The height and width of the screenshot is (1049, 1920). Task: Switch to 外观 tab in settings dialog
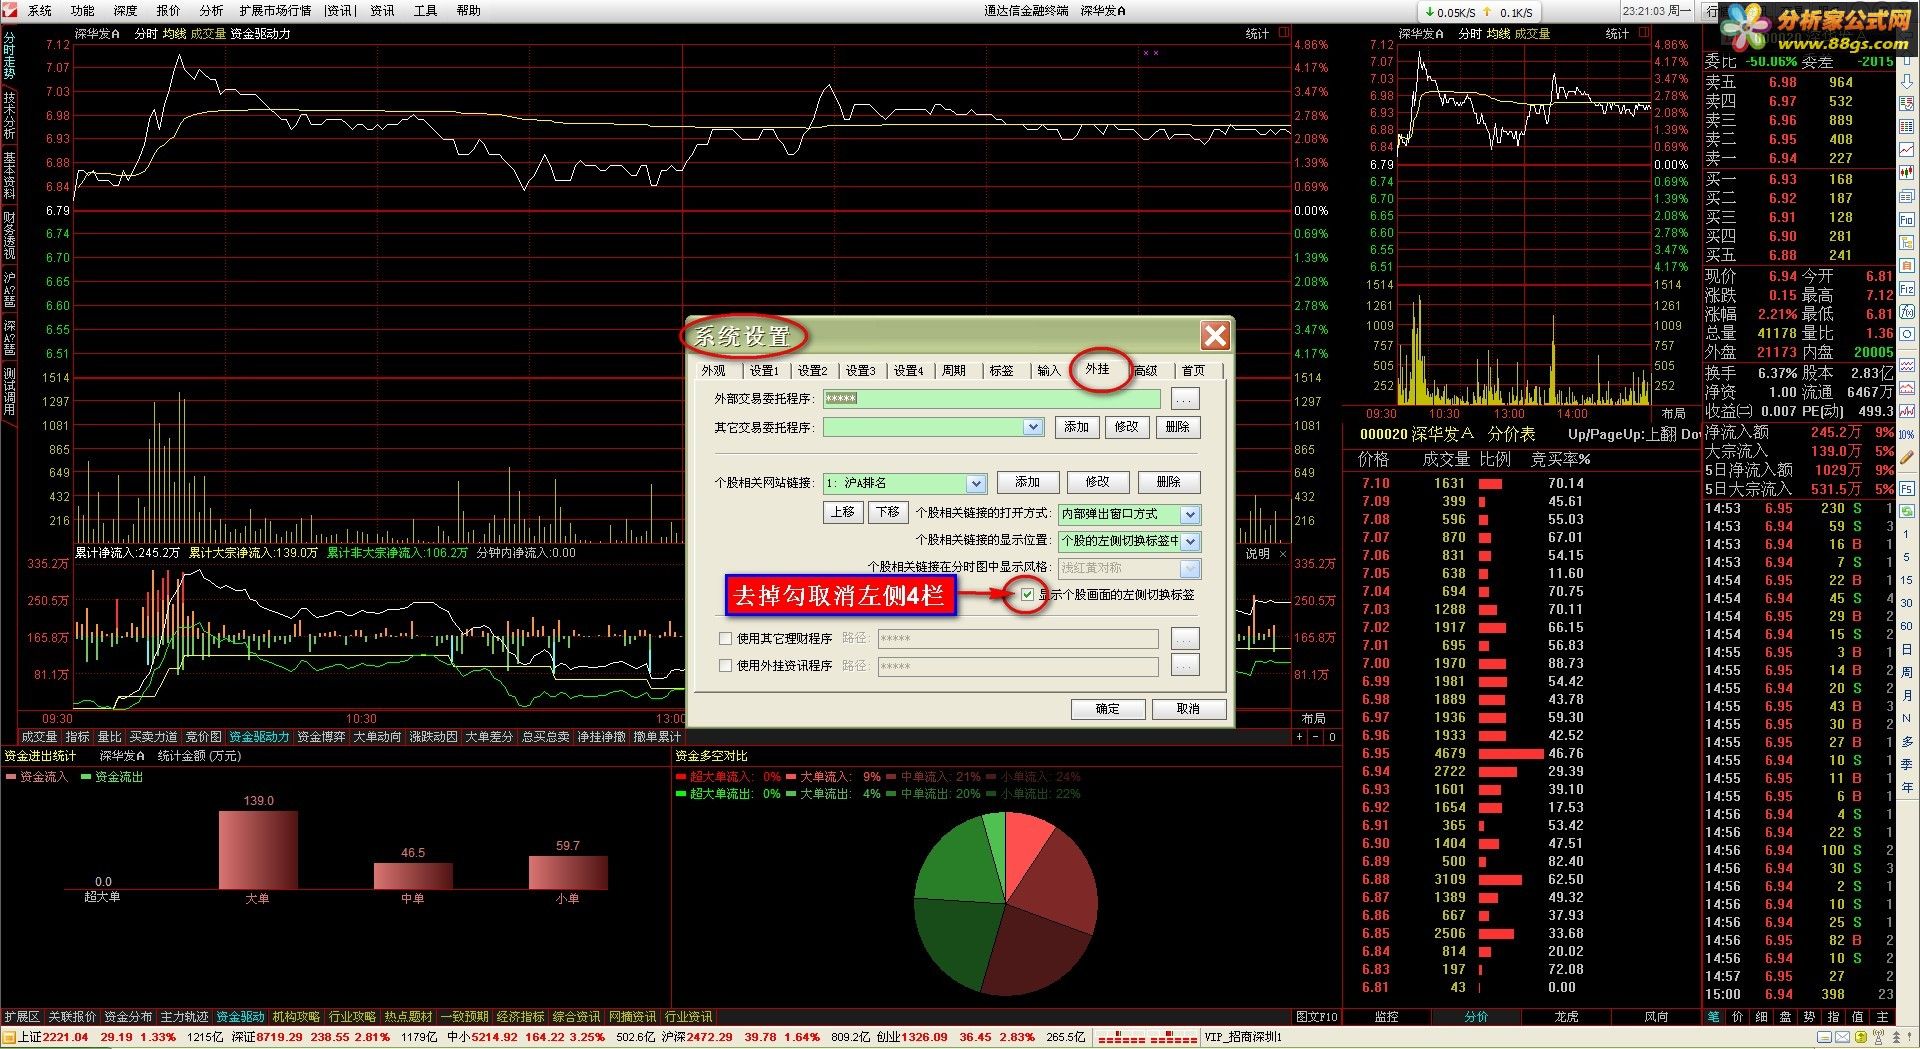pyautogui.click(x=714, y=370)
